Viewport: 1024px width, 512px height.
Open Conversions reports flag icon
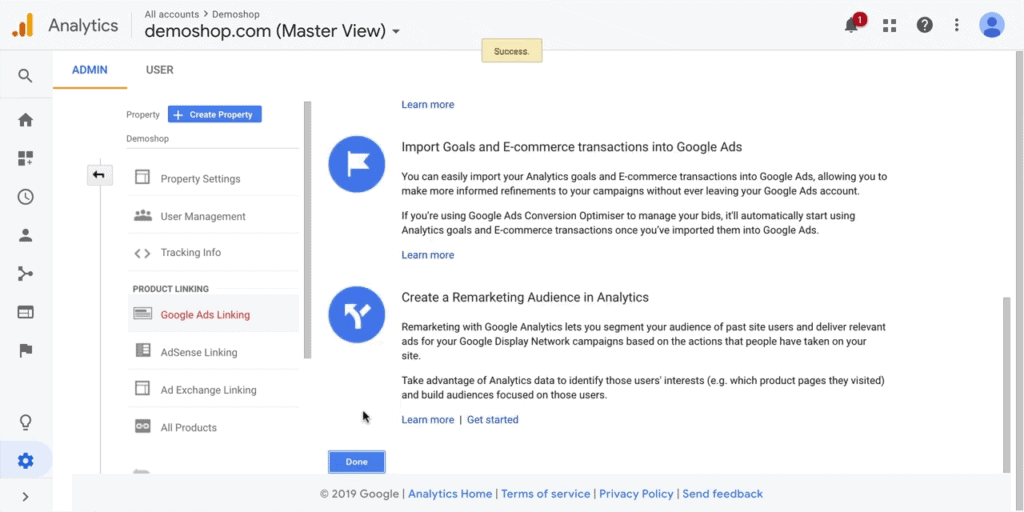click(25, 351)
